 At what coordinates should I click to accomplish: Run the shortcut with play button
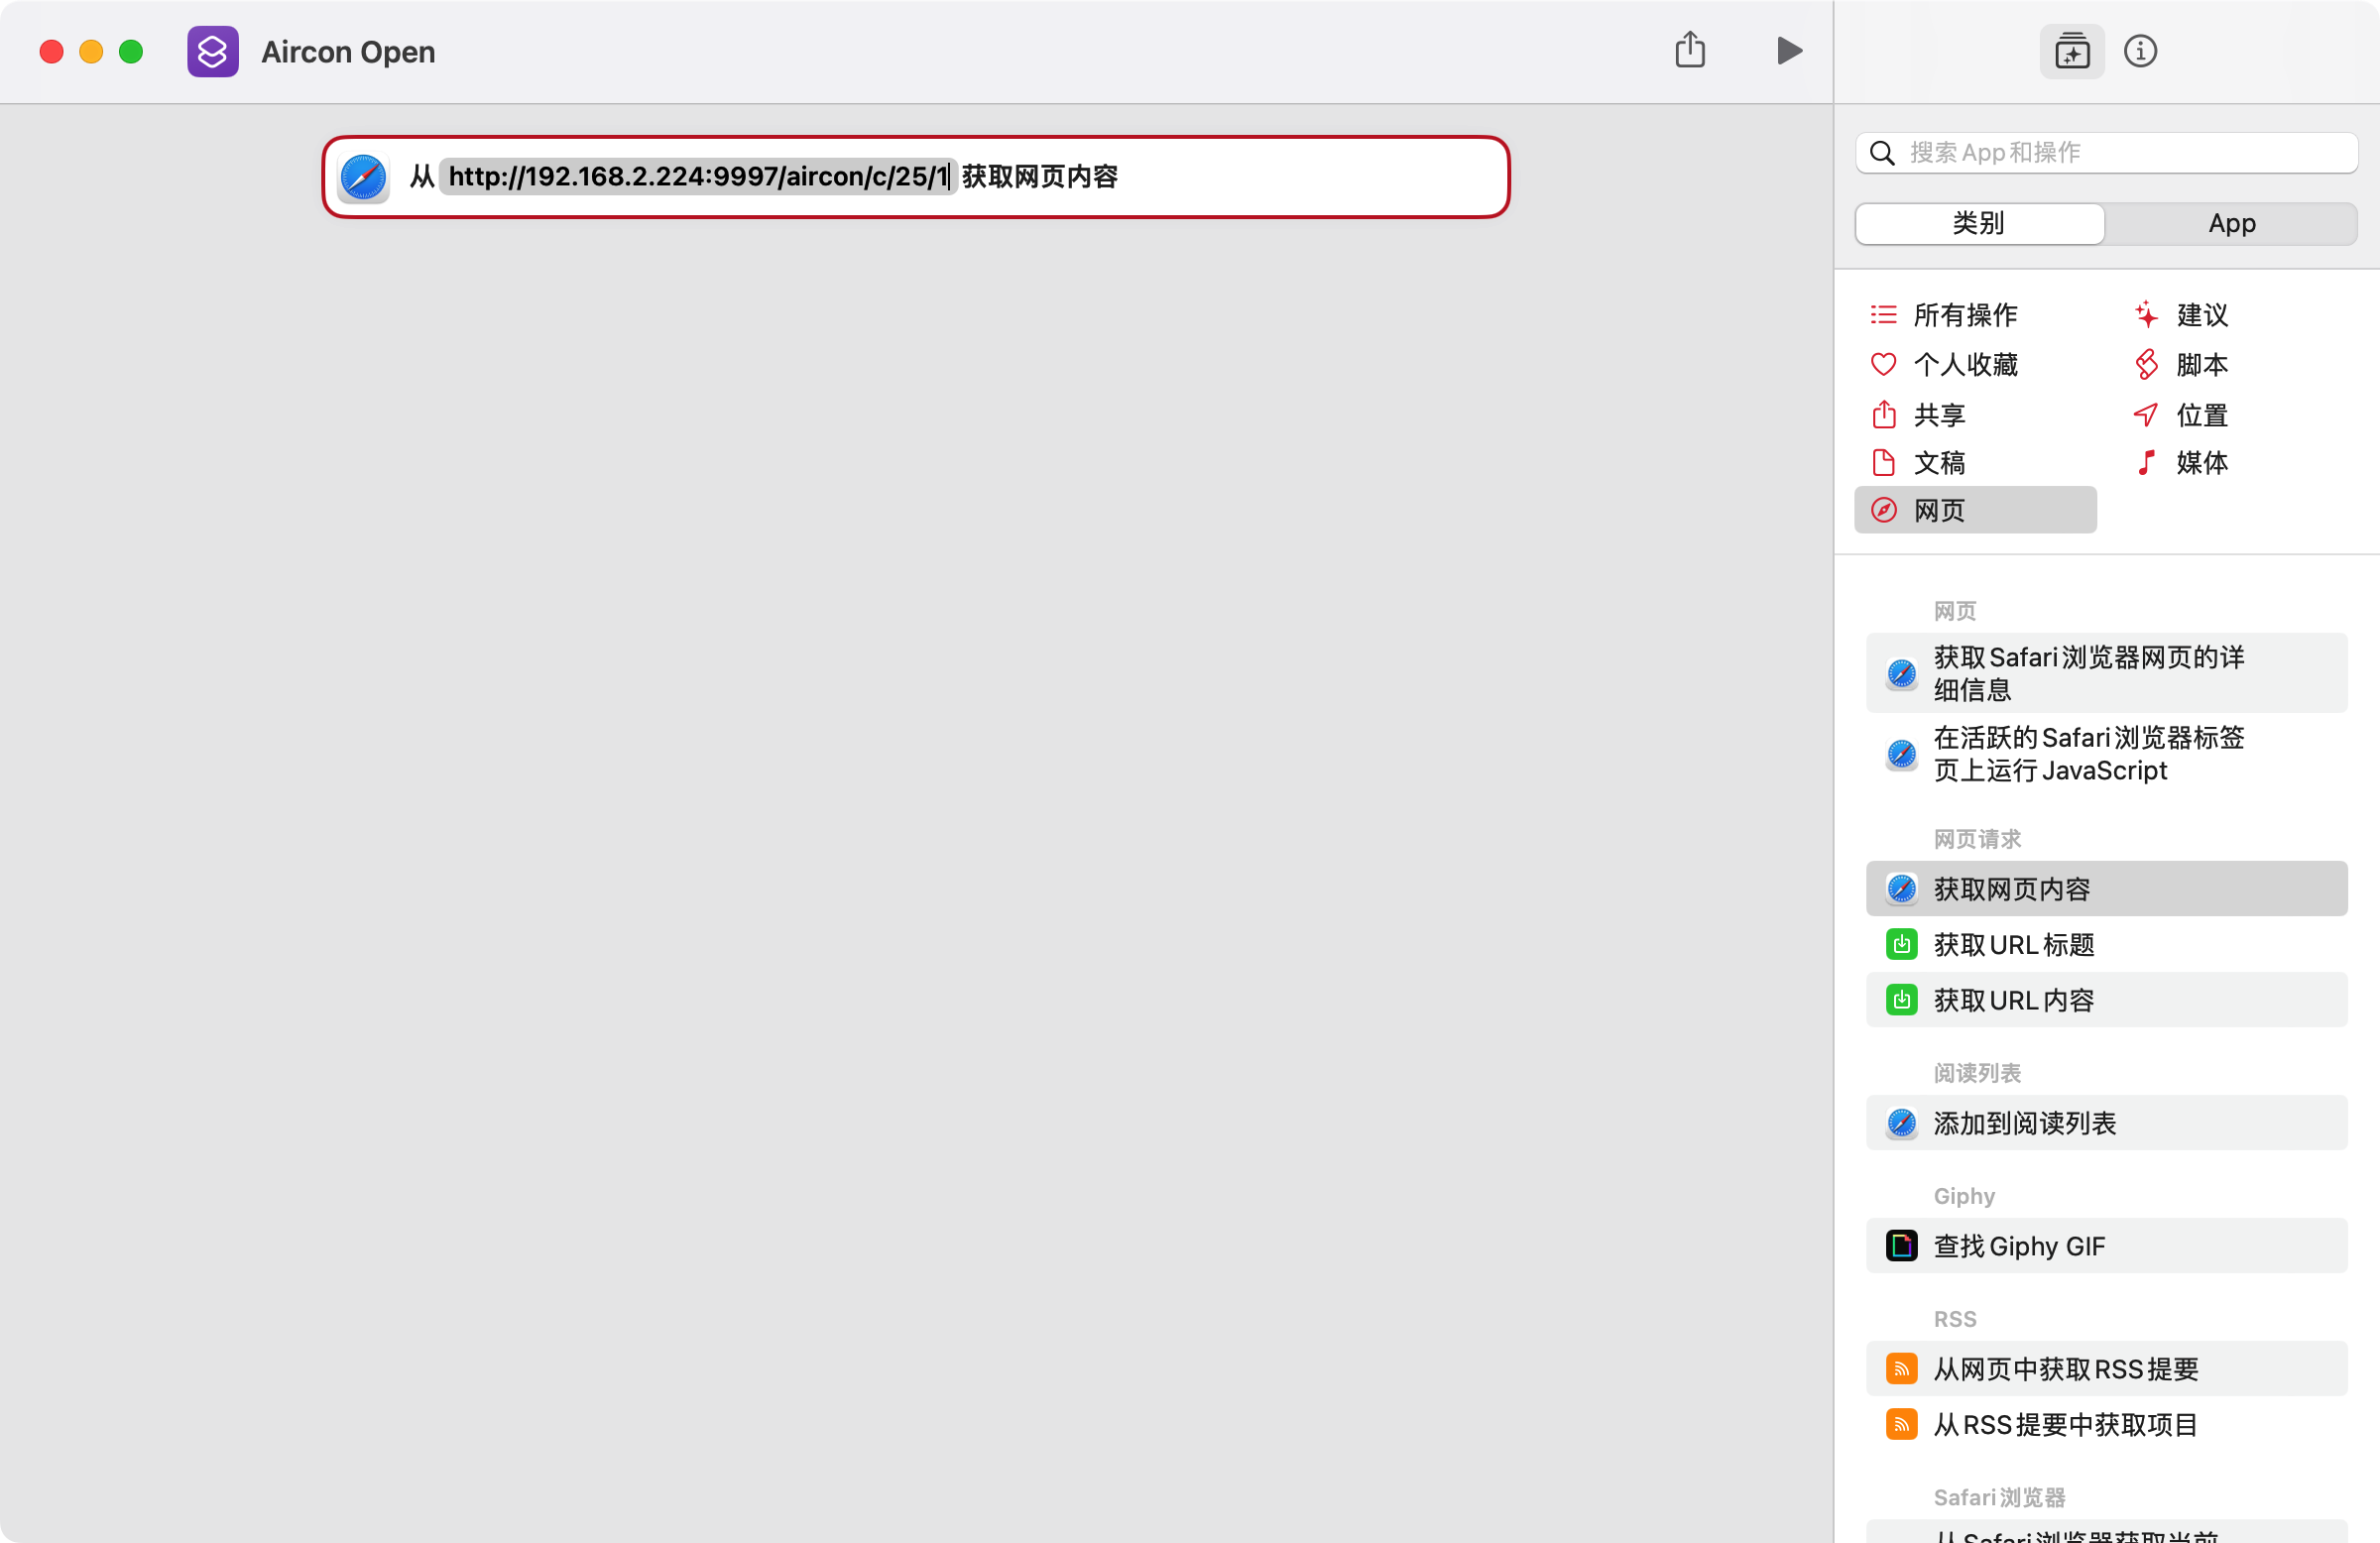(1788, 51)
